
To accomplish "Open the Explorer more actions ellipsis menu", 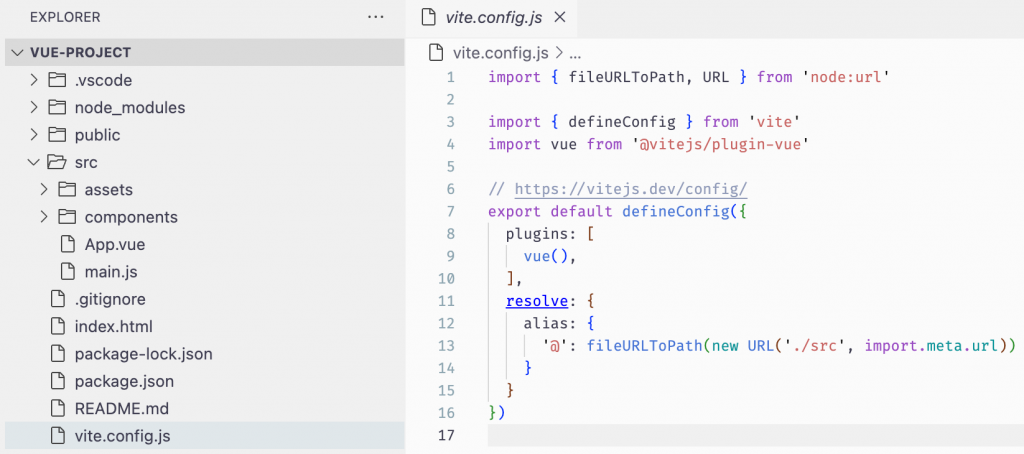I will [376, 17].
